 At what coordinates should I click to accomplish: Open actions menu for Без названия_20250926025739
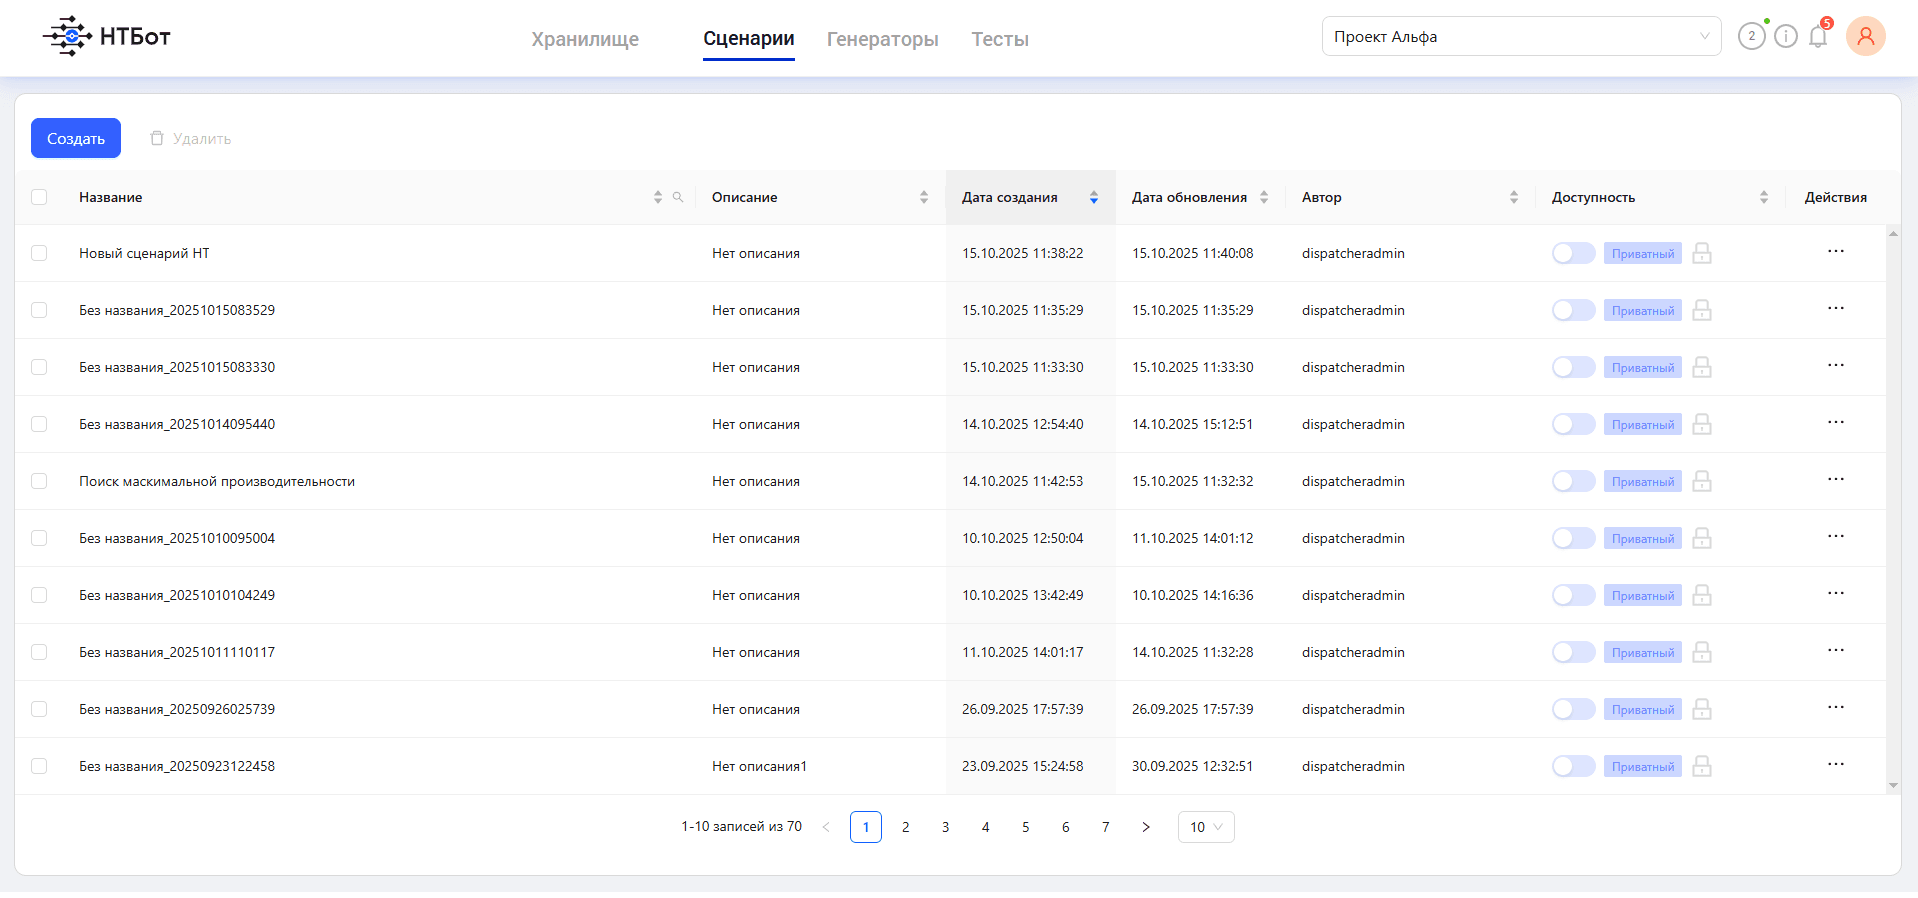point(1836,707)
